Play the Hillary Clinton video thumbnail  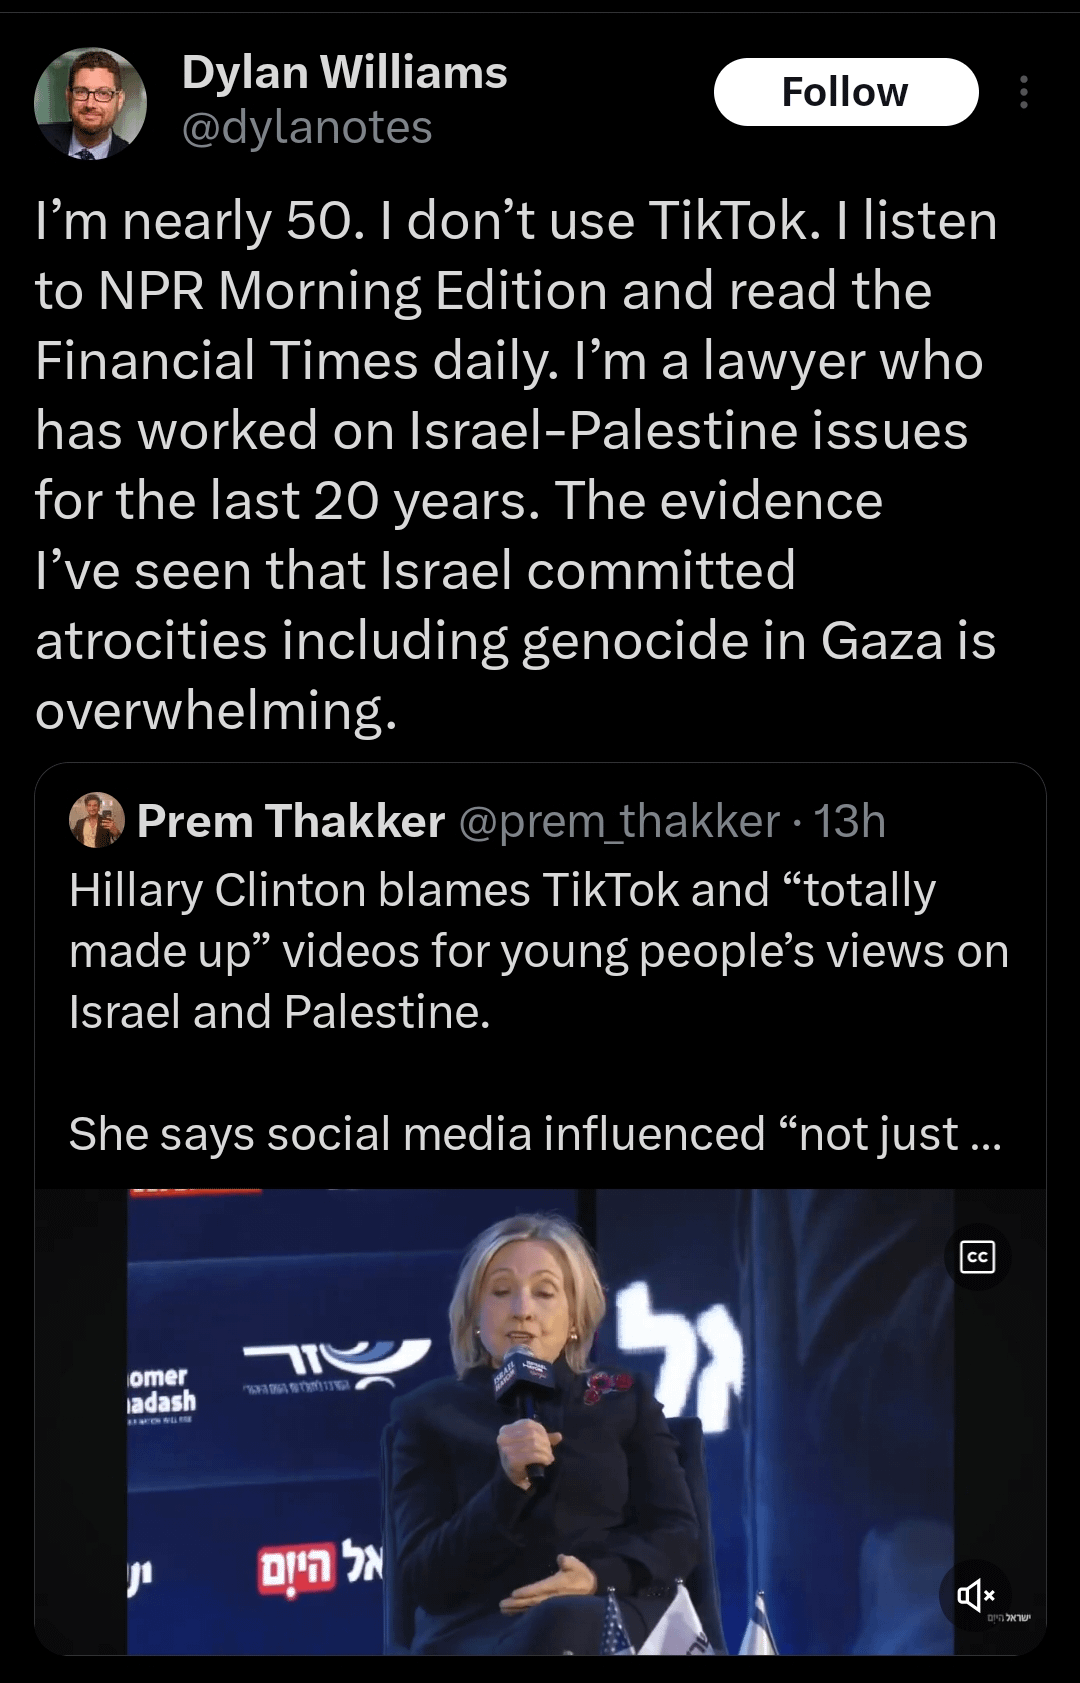[540, 1420]
